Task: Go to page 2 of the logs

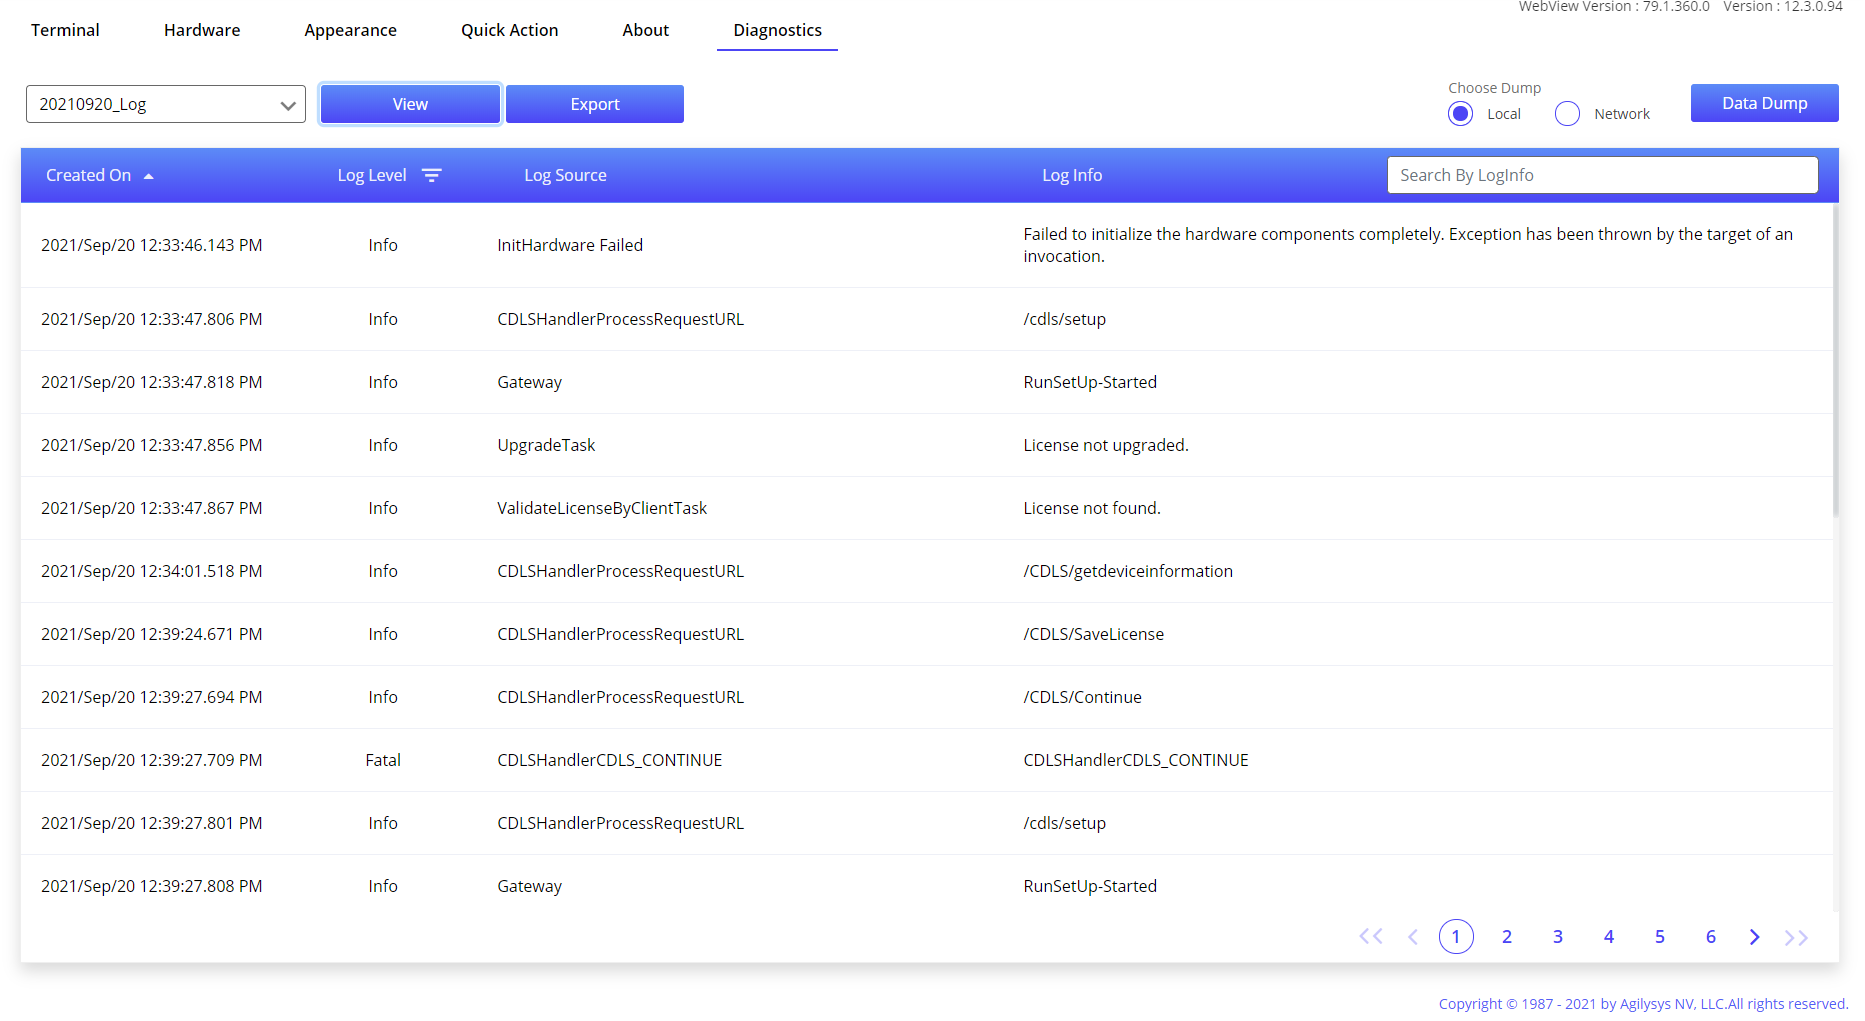Action: pos(1507,937)
